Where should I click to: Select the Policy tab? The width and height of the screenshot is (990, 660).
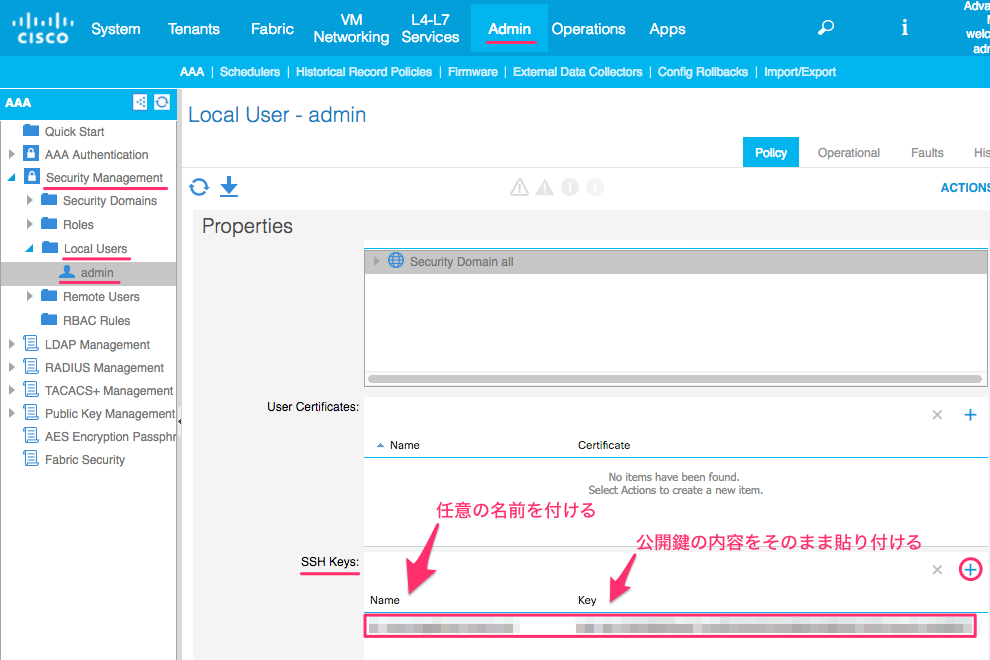(x=771, y=152)
